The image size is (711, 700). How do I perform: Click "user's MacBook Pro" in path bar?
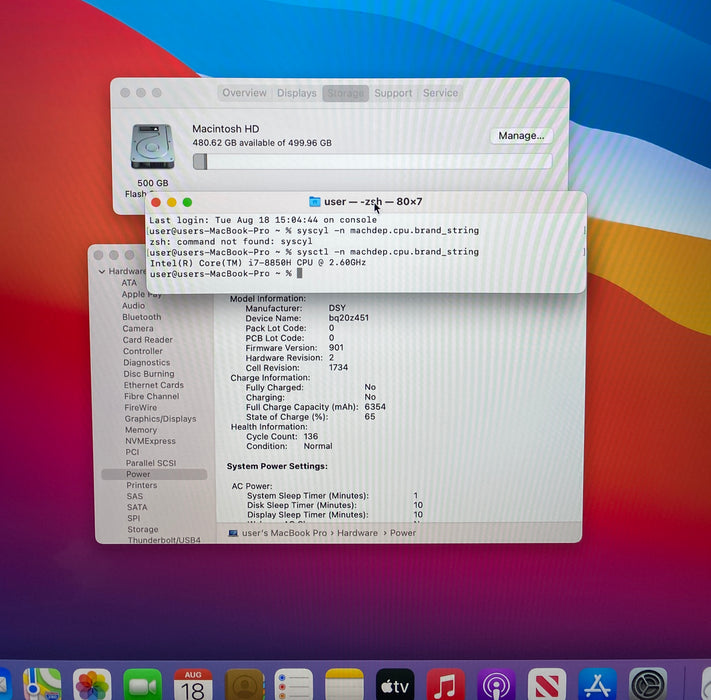[284, 533]
